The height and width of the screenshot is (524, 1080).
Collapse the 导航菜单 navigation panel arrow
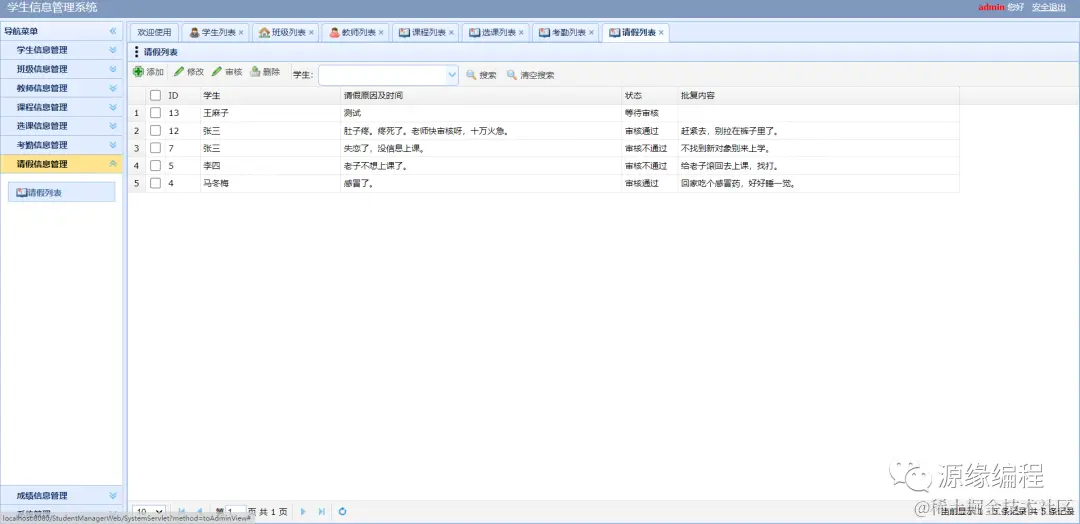tap(113, 31)
